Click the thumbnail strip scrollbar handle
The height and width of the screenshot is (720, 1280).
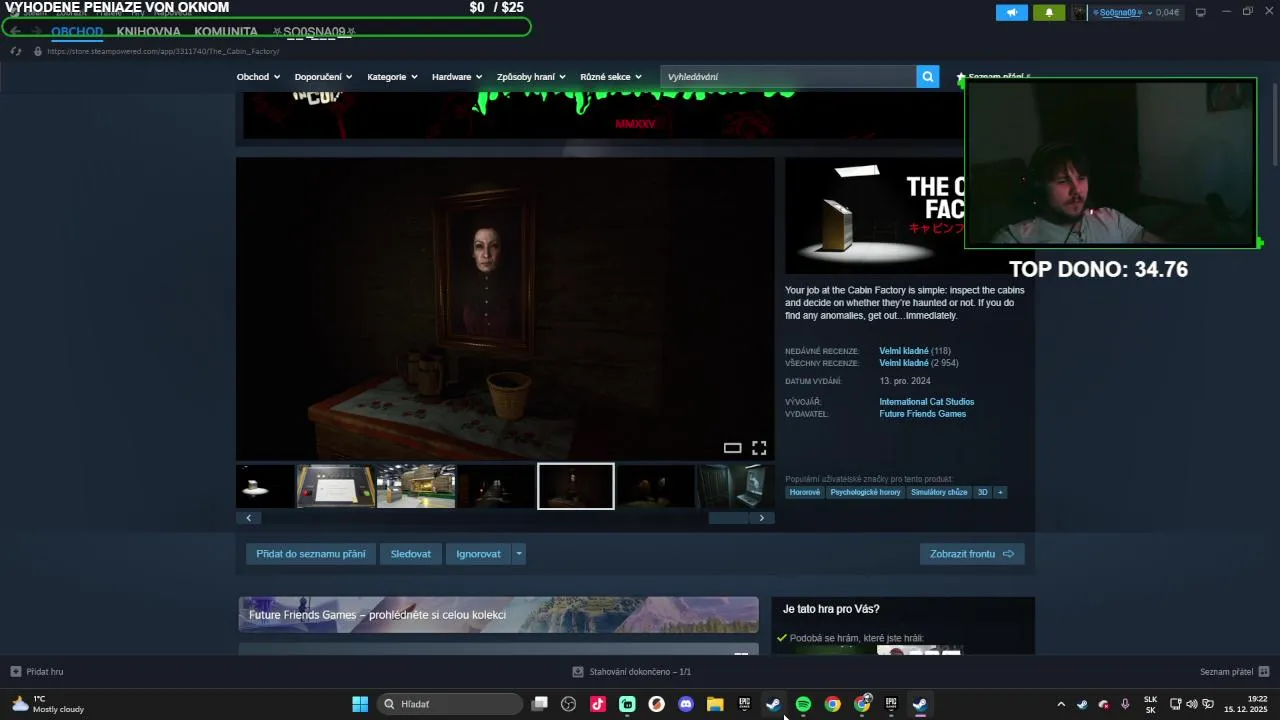[x=728, y=518]
